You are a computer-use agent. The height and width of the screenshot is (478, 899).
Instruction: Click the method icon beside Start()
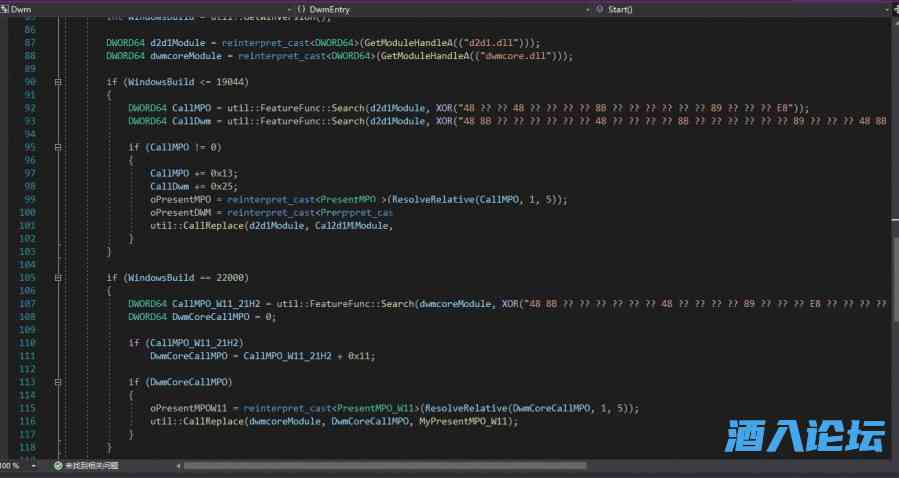click(x=599, y=8)
